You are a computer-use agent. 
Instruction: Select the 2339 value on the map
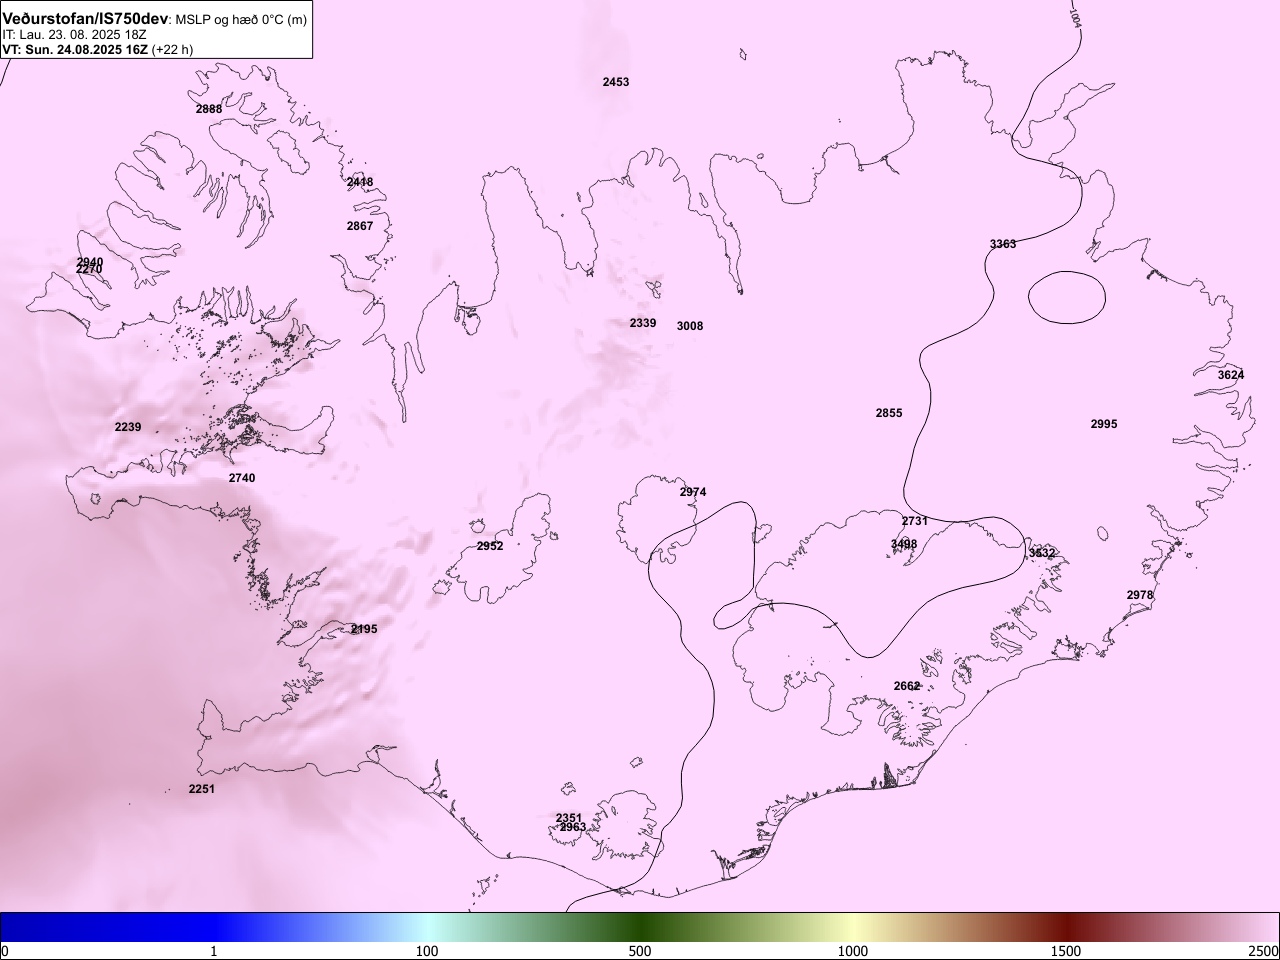pos(643,323)
